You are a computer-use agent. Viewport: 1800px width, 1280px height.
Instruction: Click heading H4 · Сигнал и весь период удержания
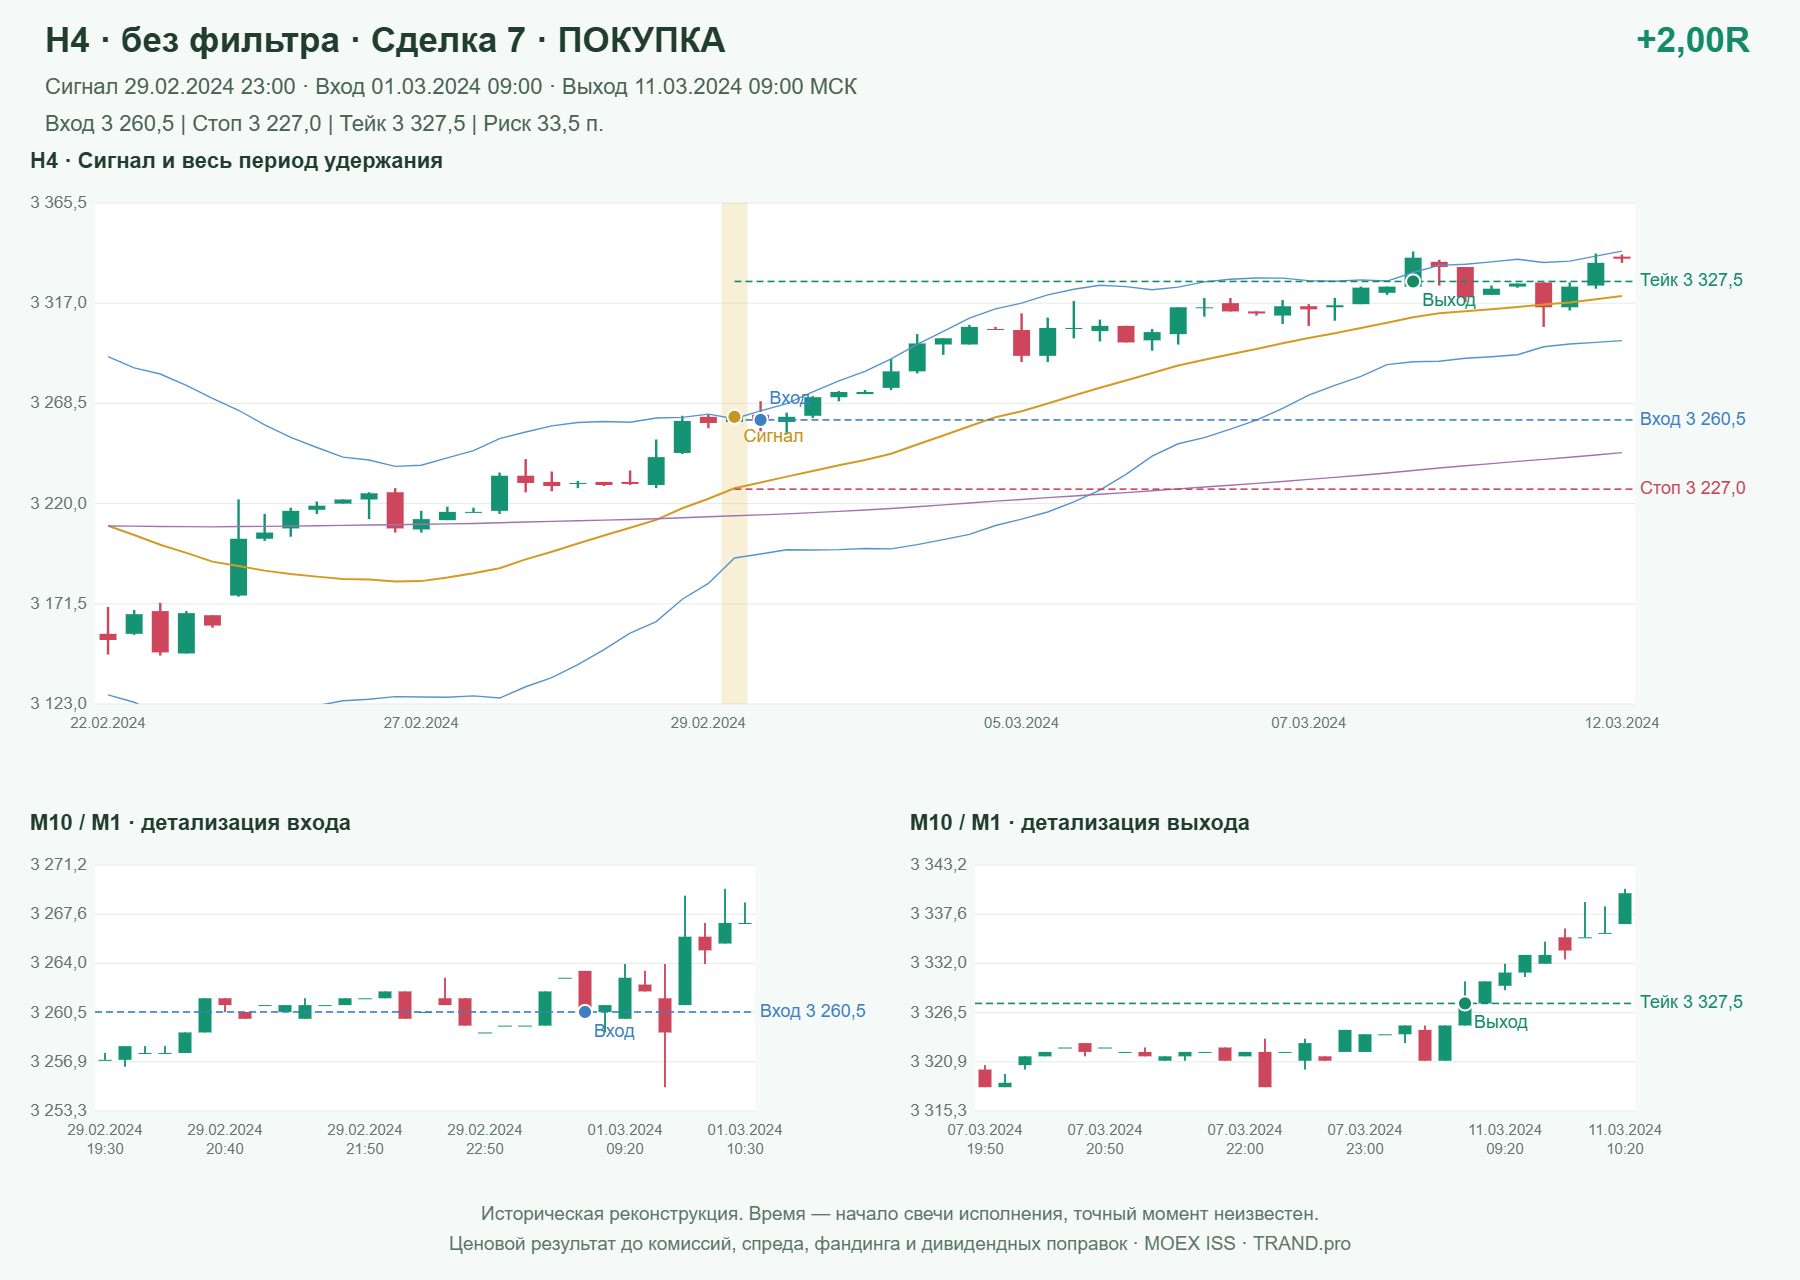(x=236, y=161)
